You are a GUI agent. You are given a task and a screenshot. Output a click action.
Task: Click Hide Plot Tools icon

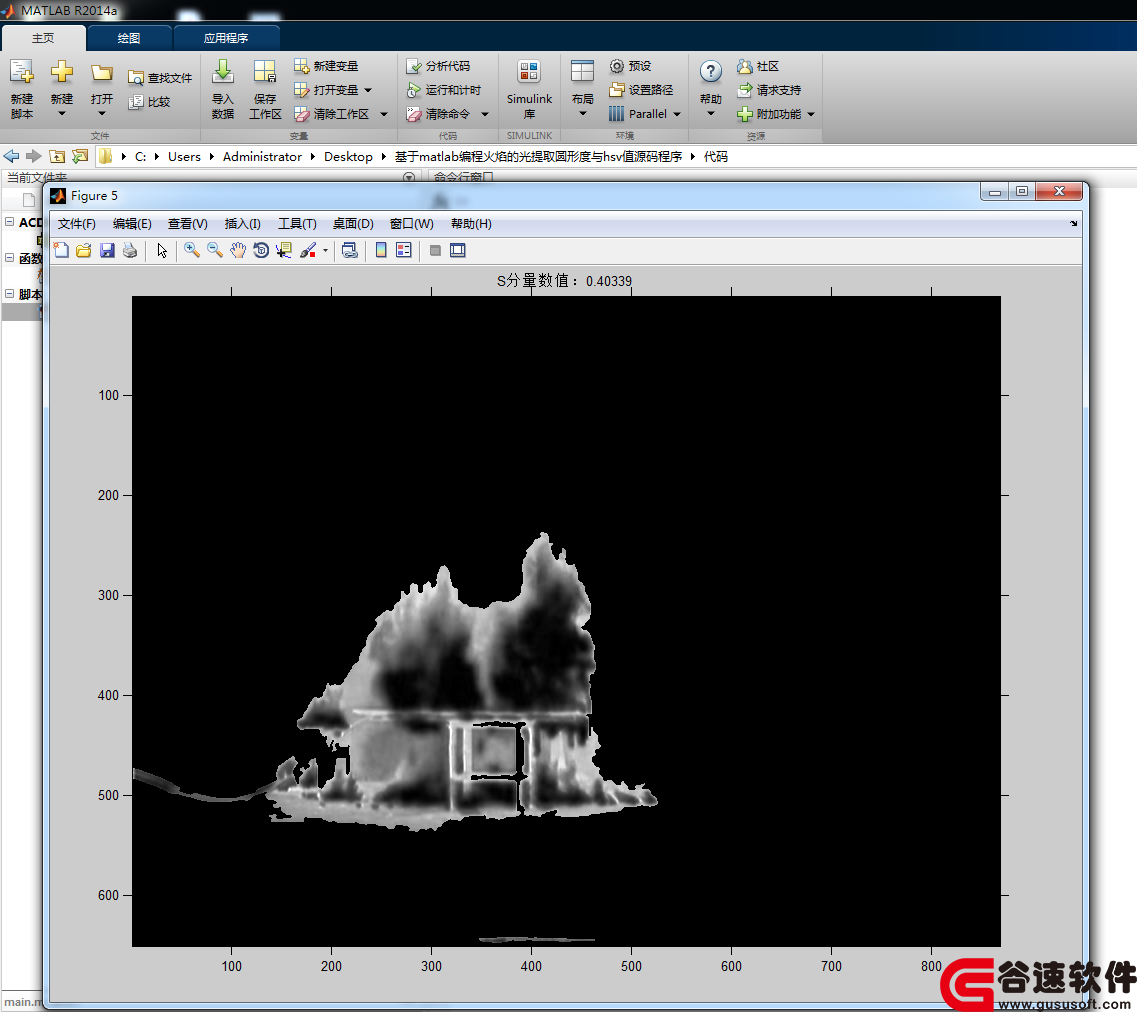(435, 250)
